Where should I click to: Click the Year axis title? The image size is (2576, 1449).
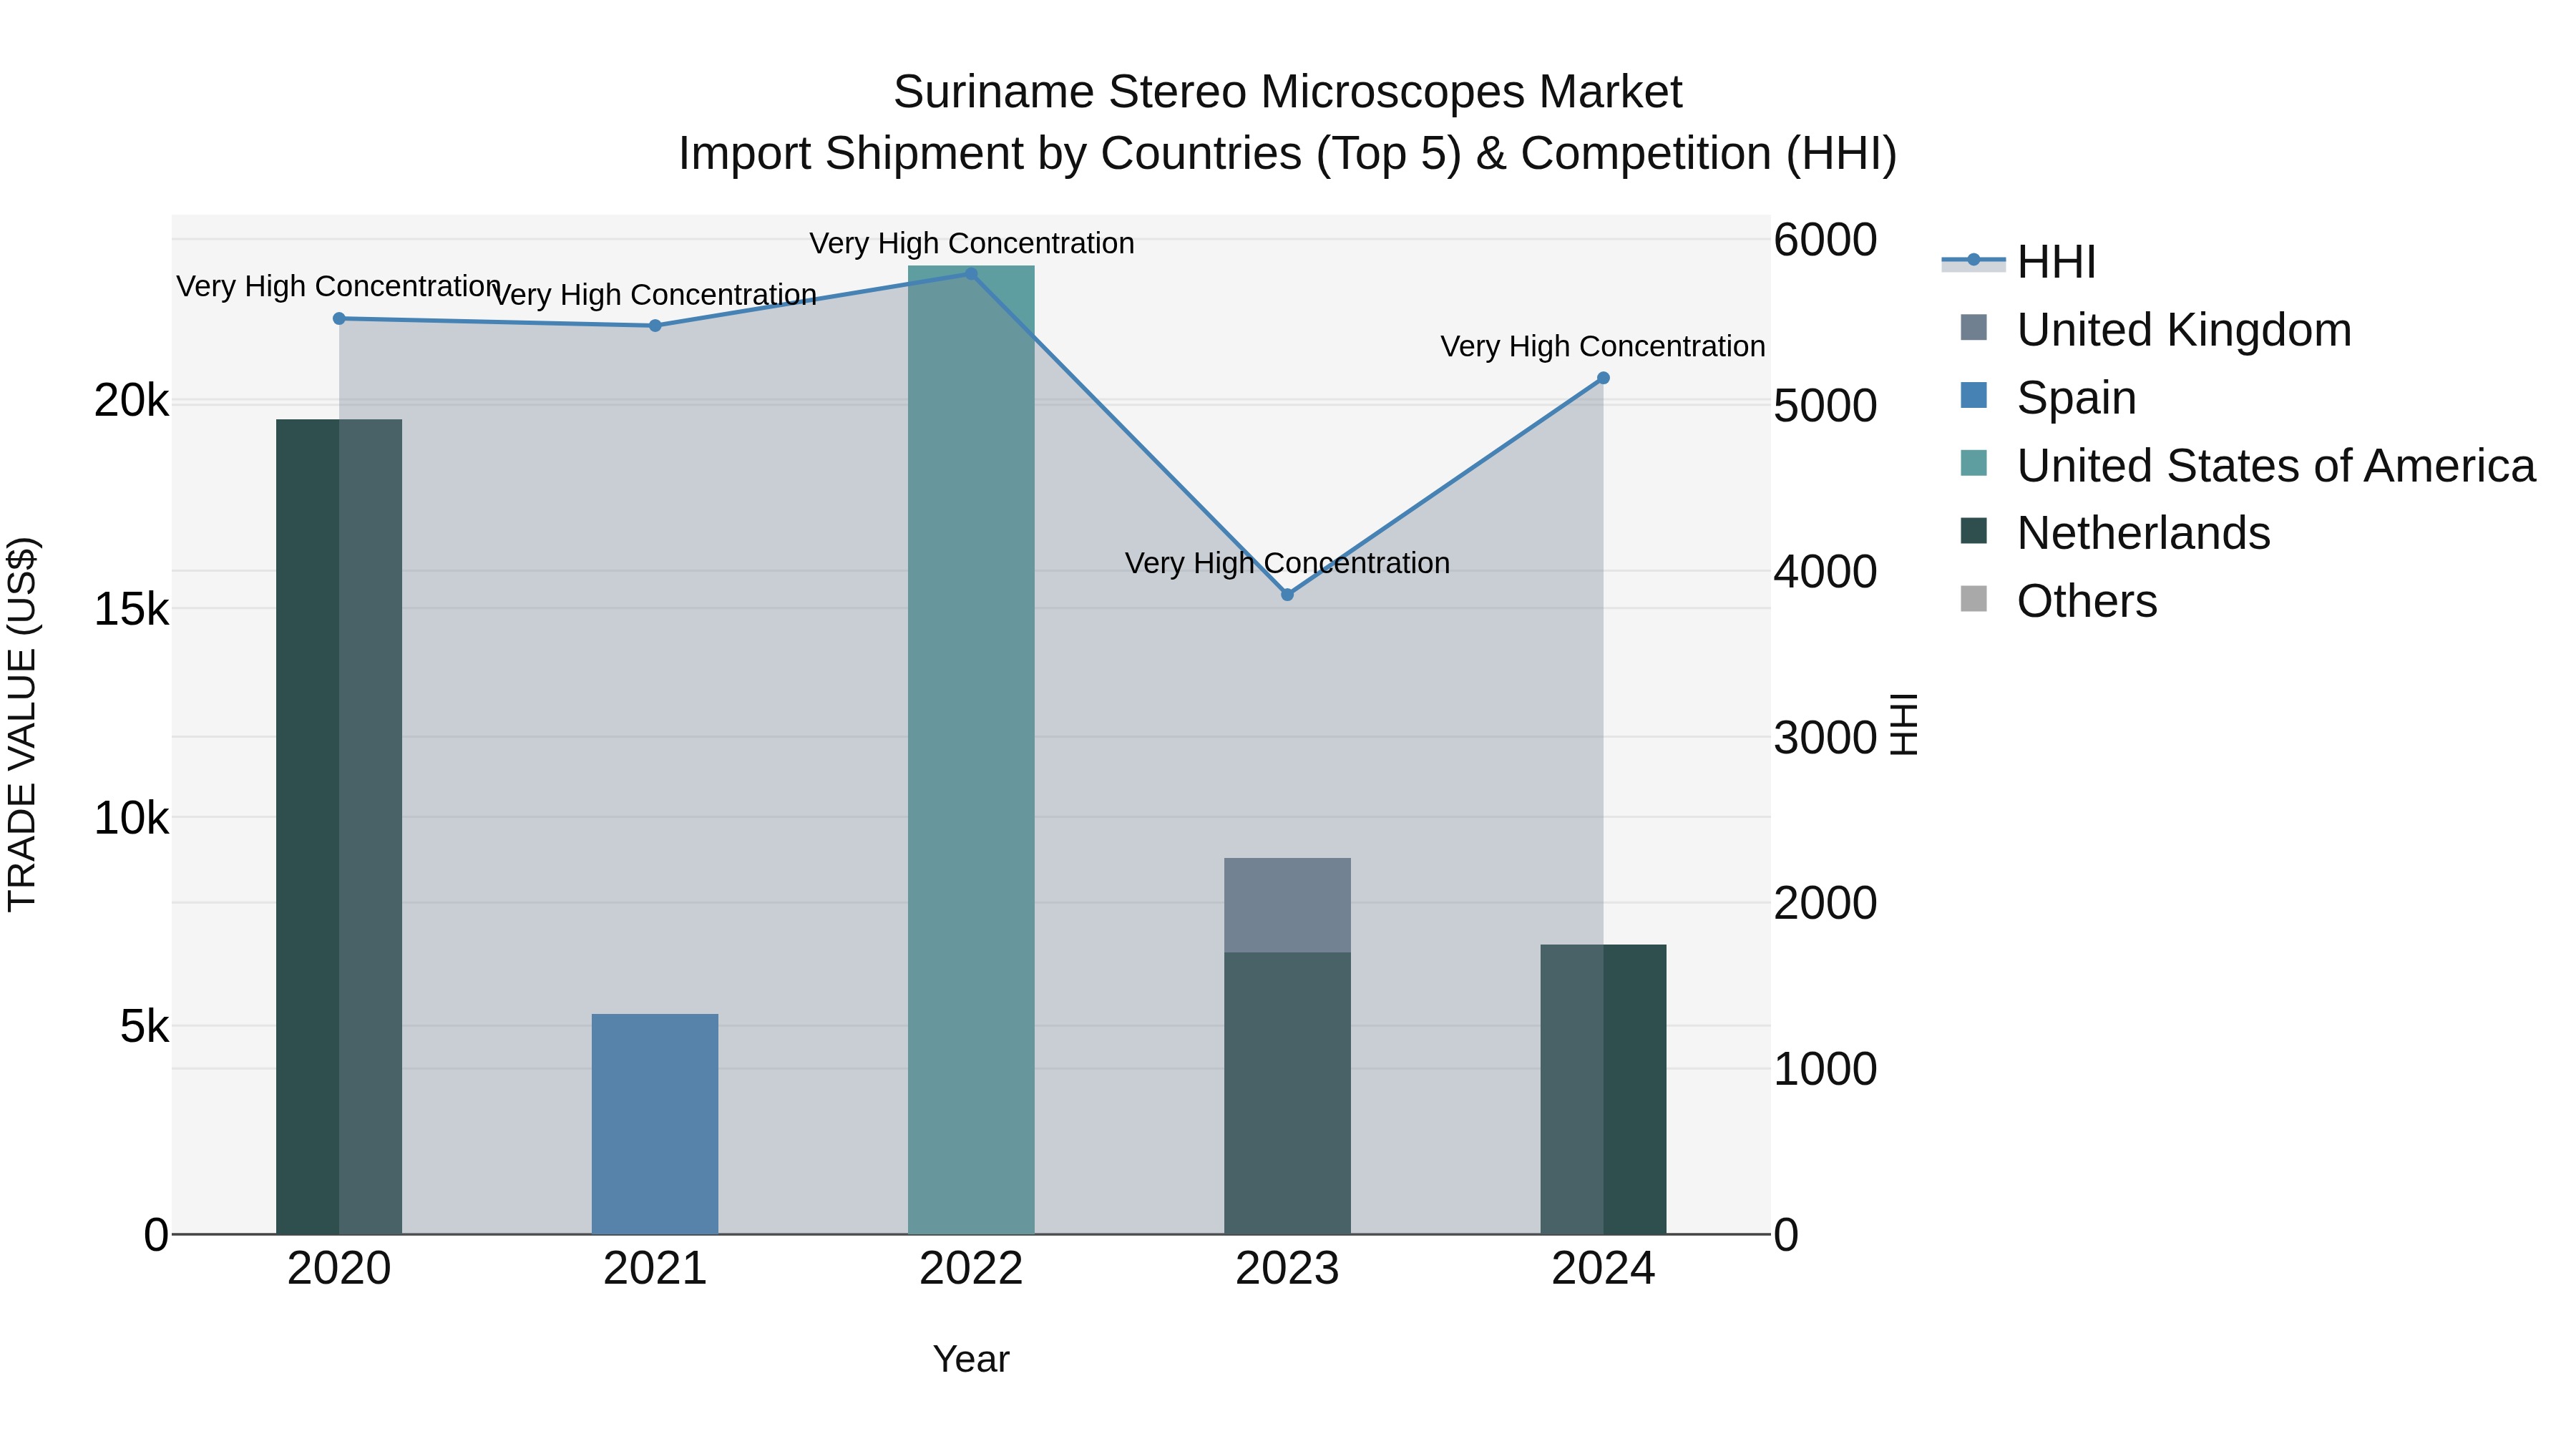pos(971,1360)
